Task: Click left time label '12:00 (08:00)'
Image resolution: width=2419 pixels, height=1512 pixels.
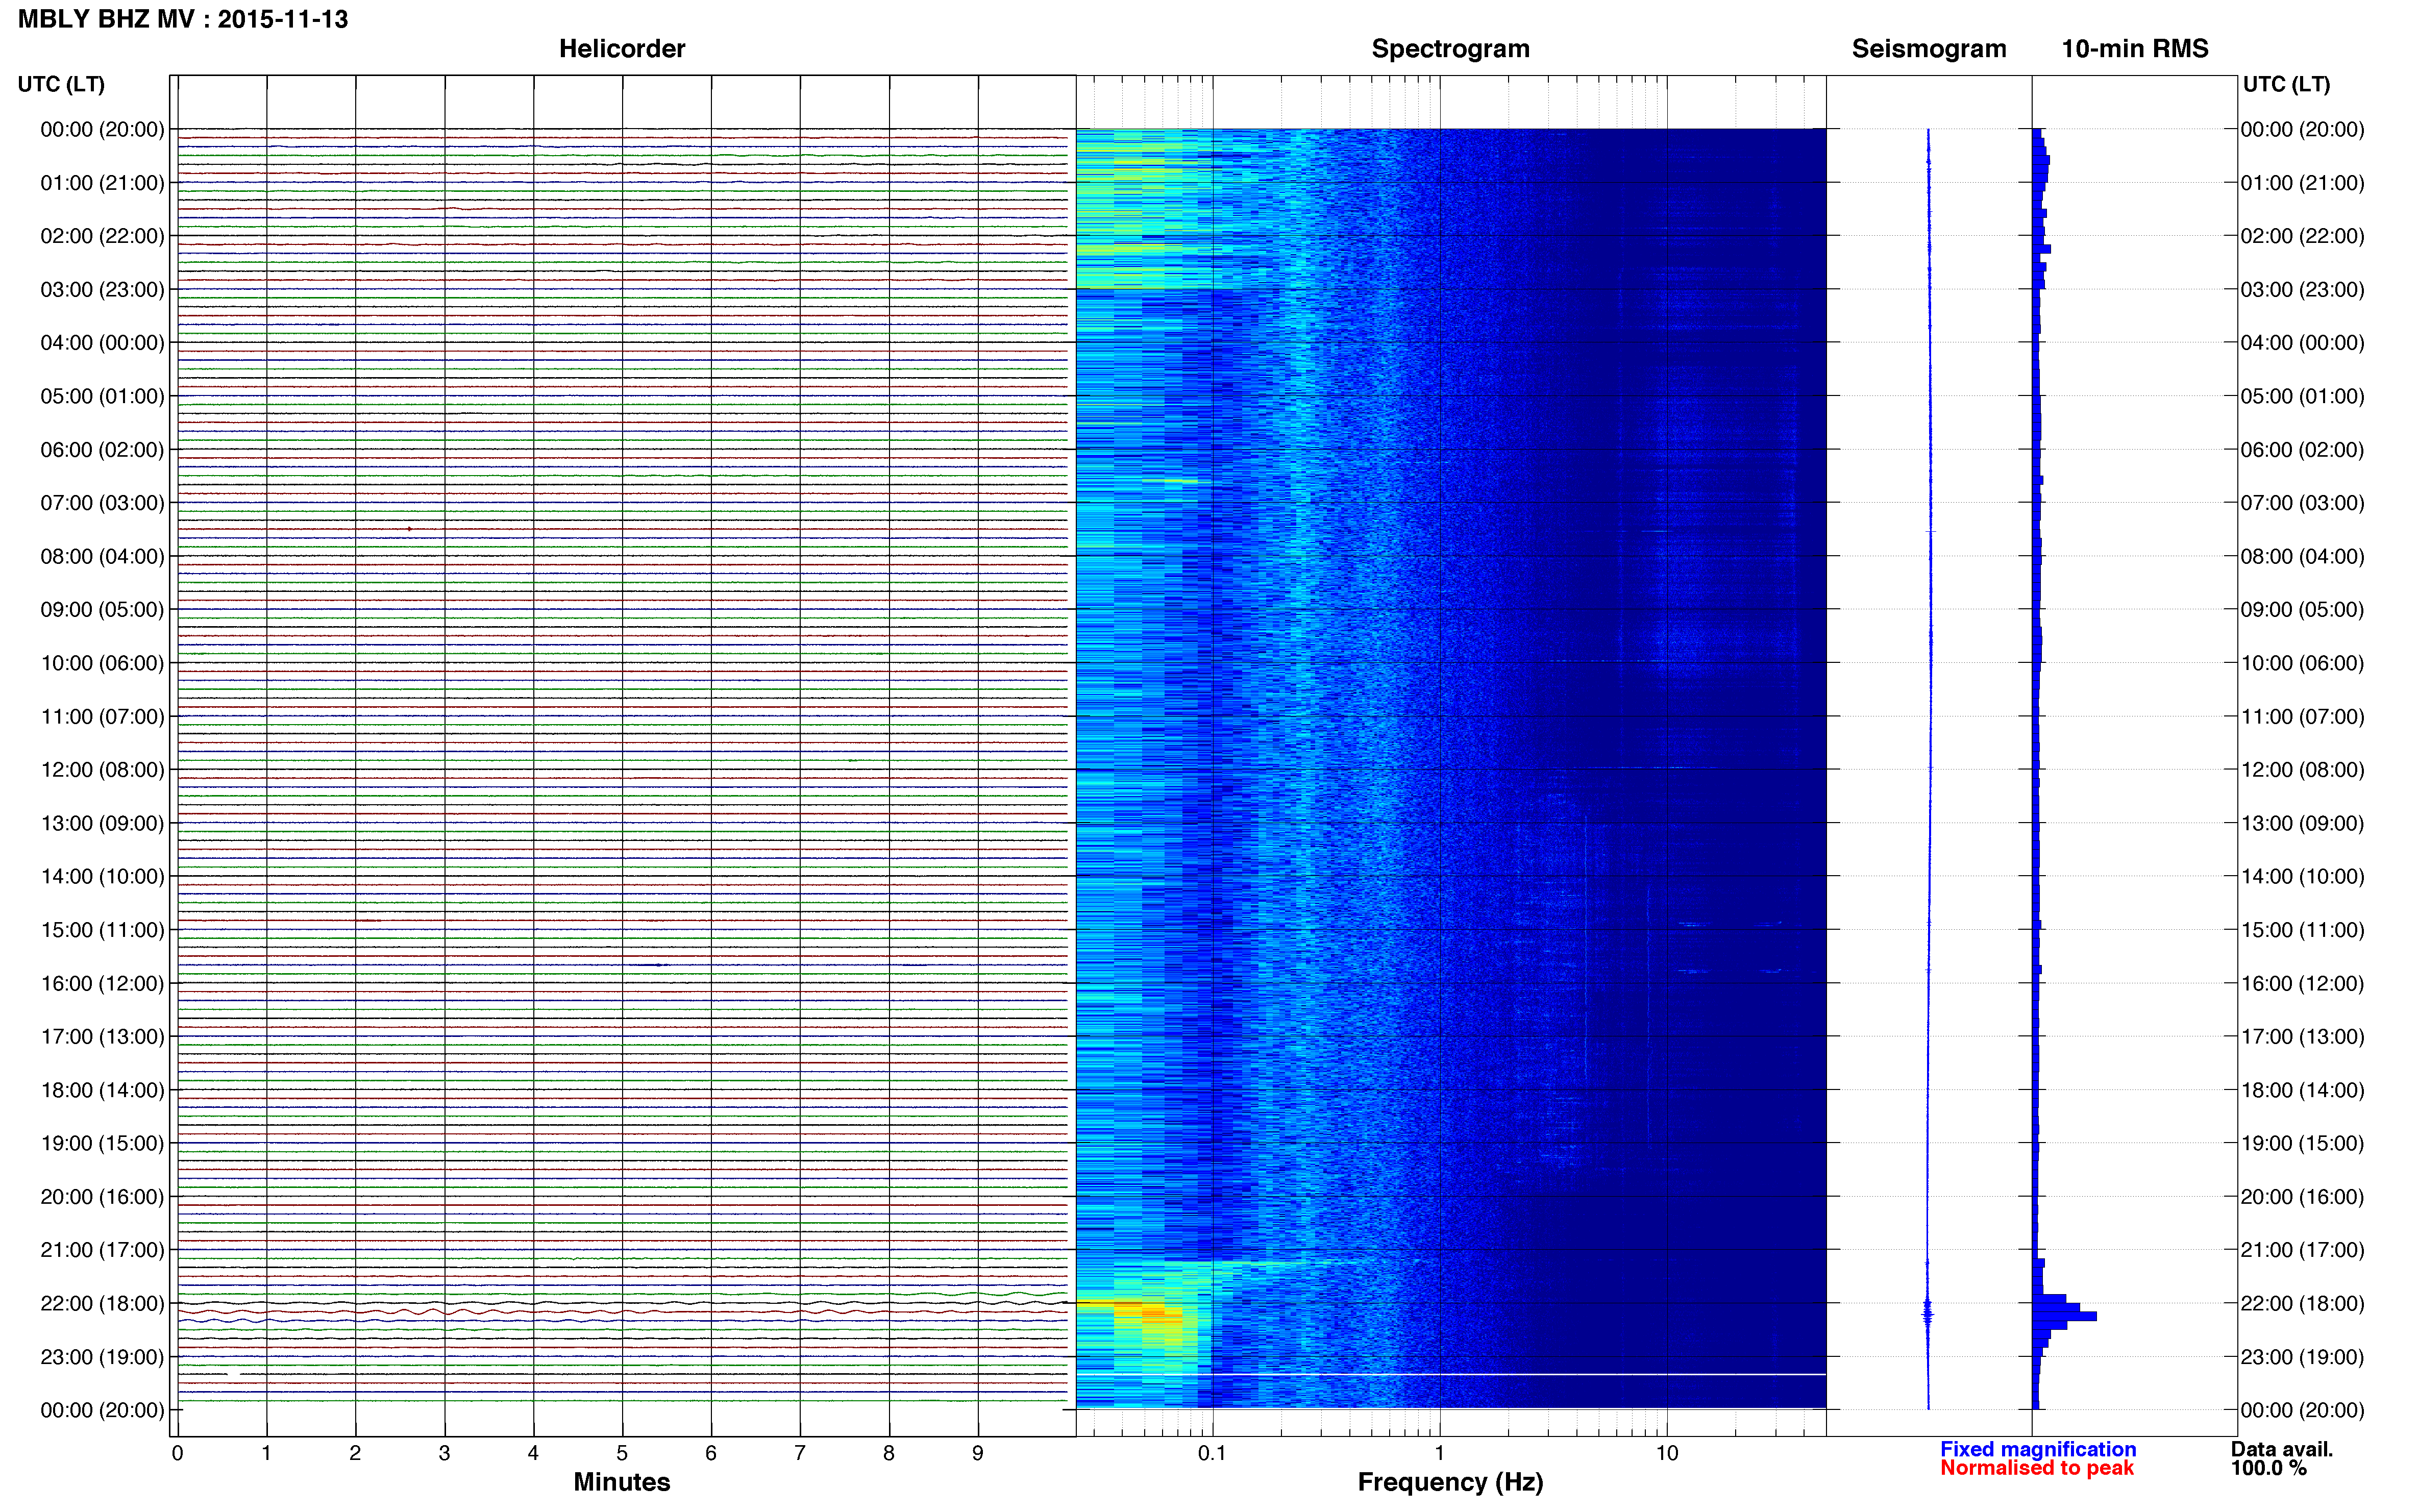Action: point(102,770)
